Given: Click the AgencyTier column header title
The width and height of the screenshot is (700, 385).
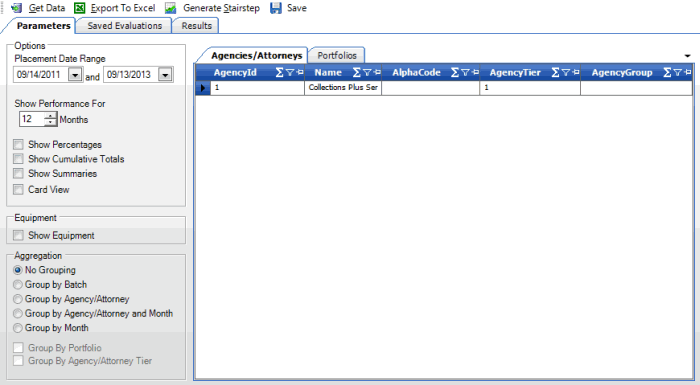Looking at the screenshot, I should (x=515, y=72).
